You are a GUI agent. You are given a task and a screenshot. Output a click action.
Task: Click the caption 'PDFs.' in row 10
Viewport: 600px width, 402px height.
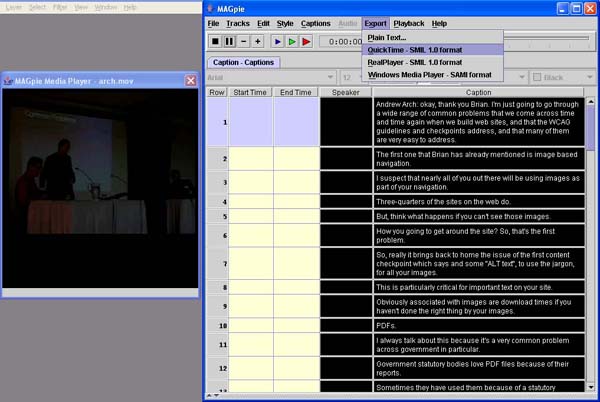tap(478, 326)
